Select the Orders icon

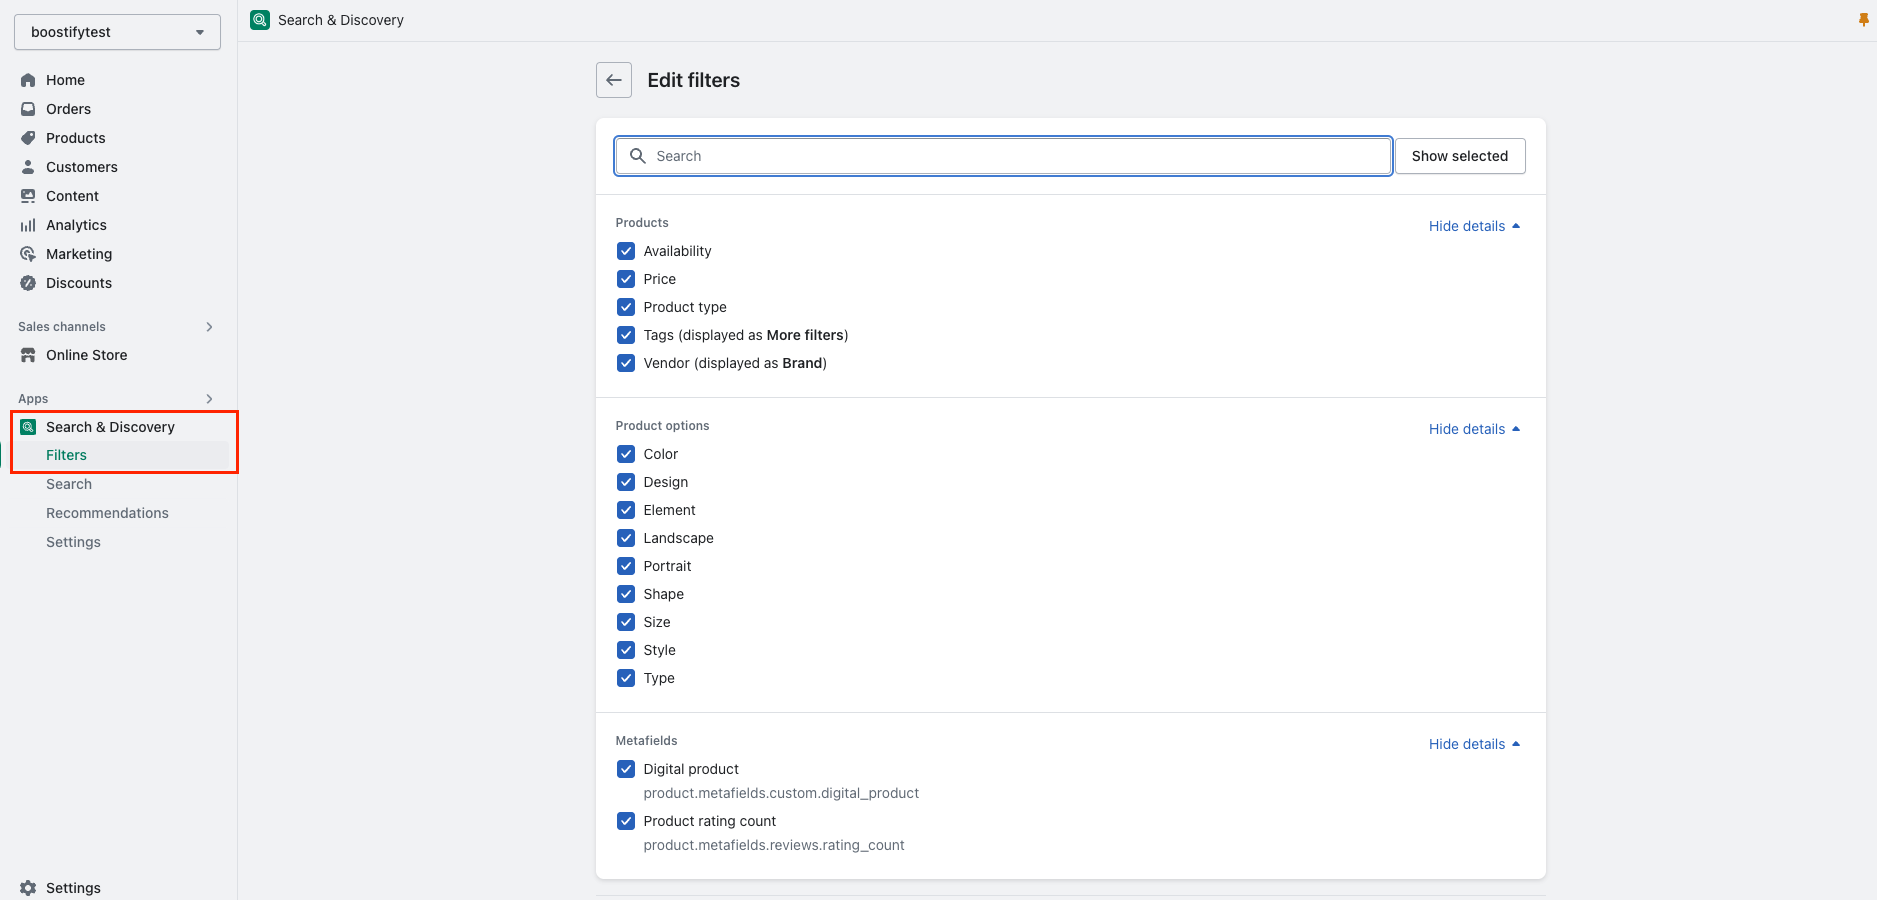tap(28, 109)
